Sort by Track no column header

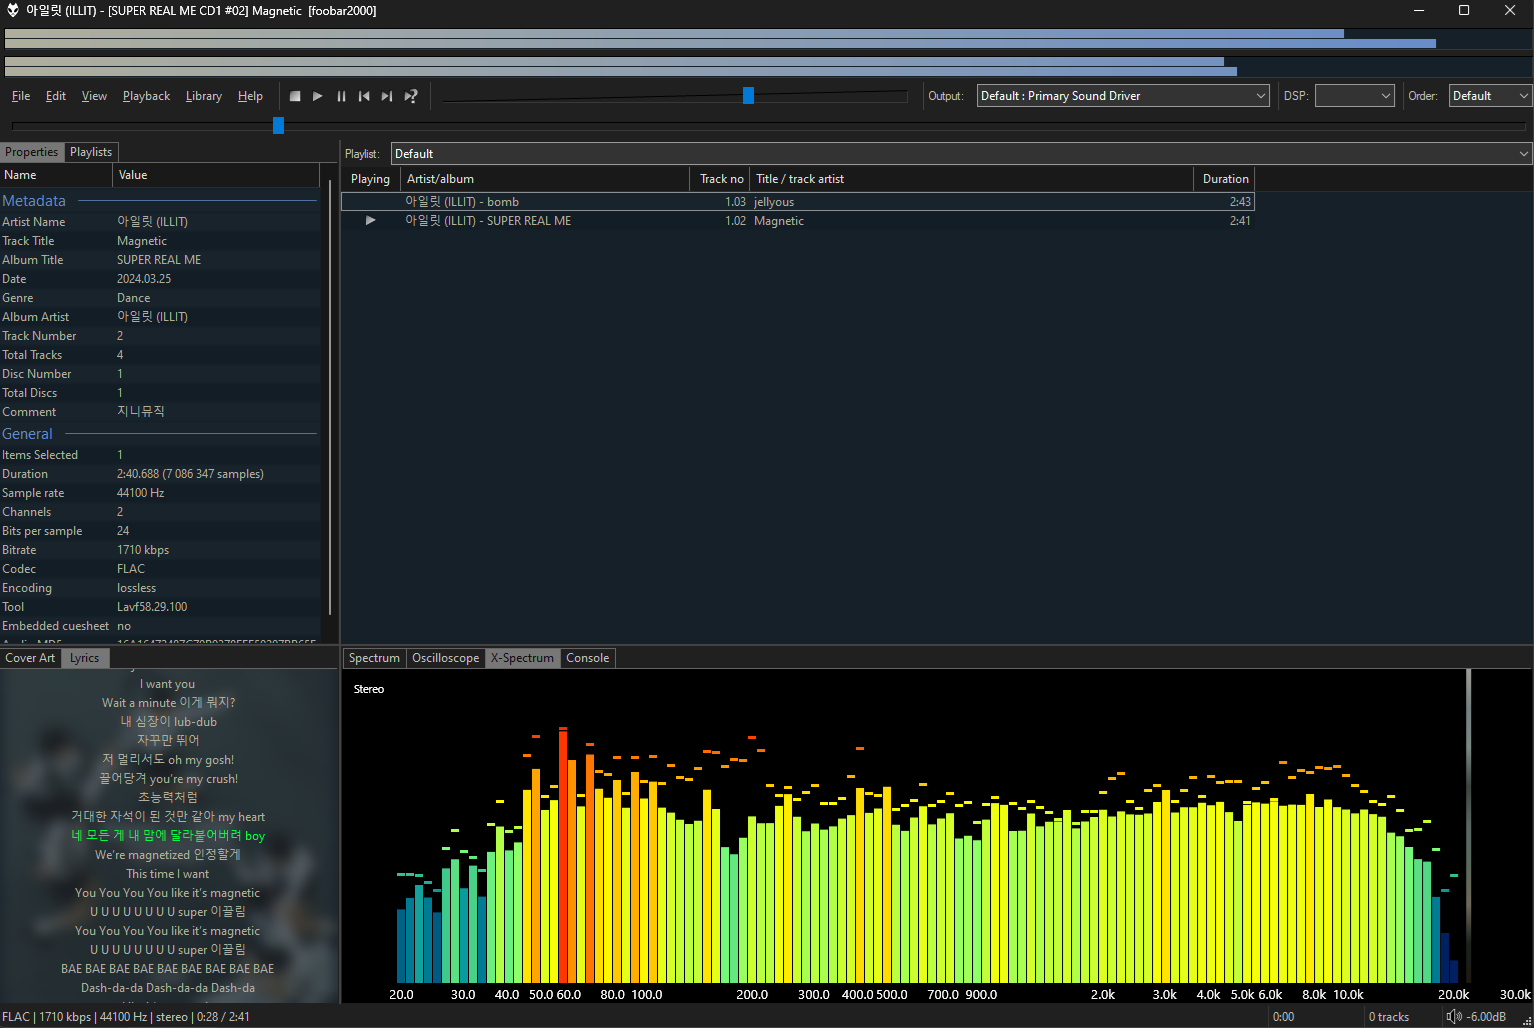click(x=720, y=179)
